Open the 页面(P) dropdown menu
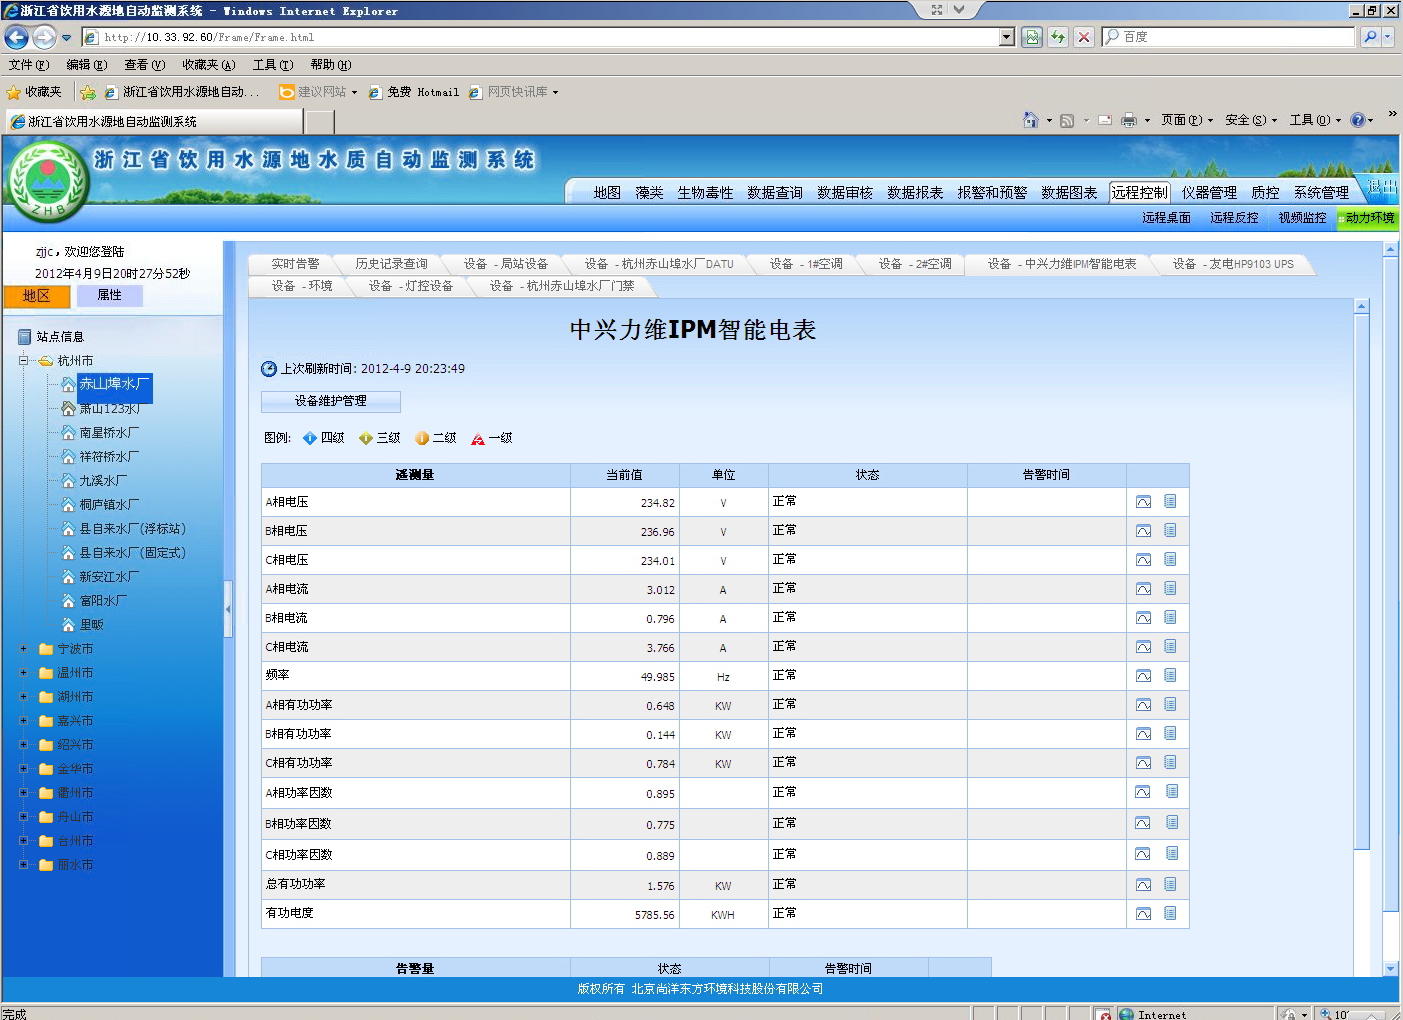Image resolution: width=1403 pixels, height=1020 pixels. (x=1186, y=120)
